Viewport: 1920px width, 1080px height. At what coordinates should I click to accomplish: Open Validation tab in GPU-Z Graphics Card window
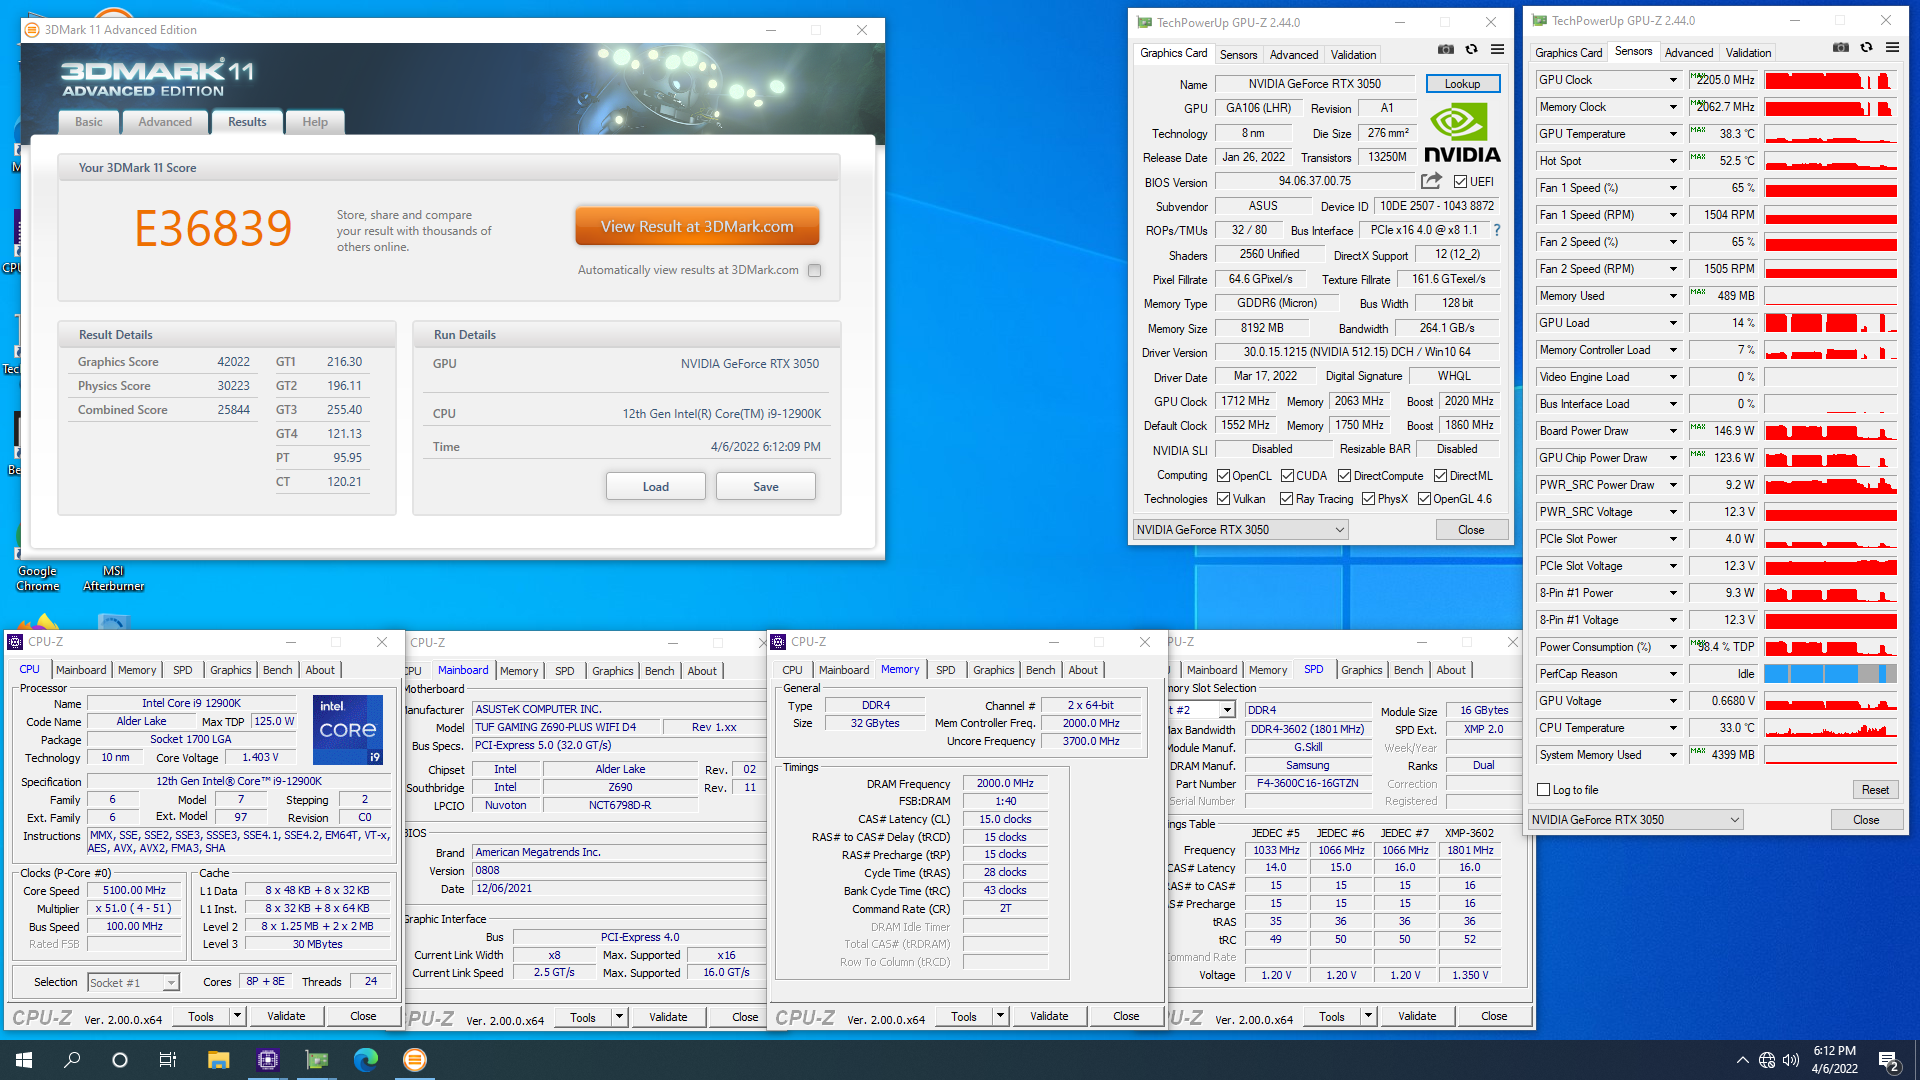(1353, 55)
